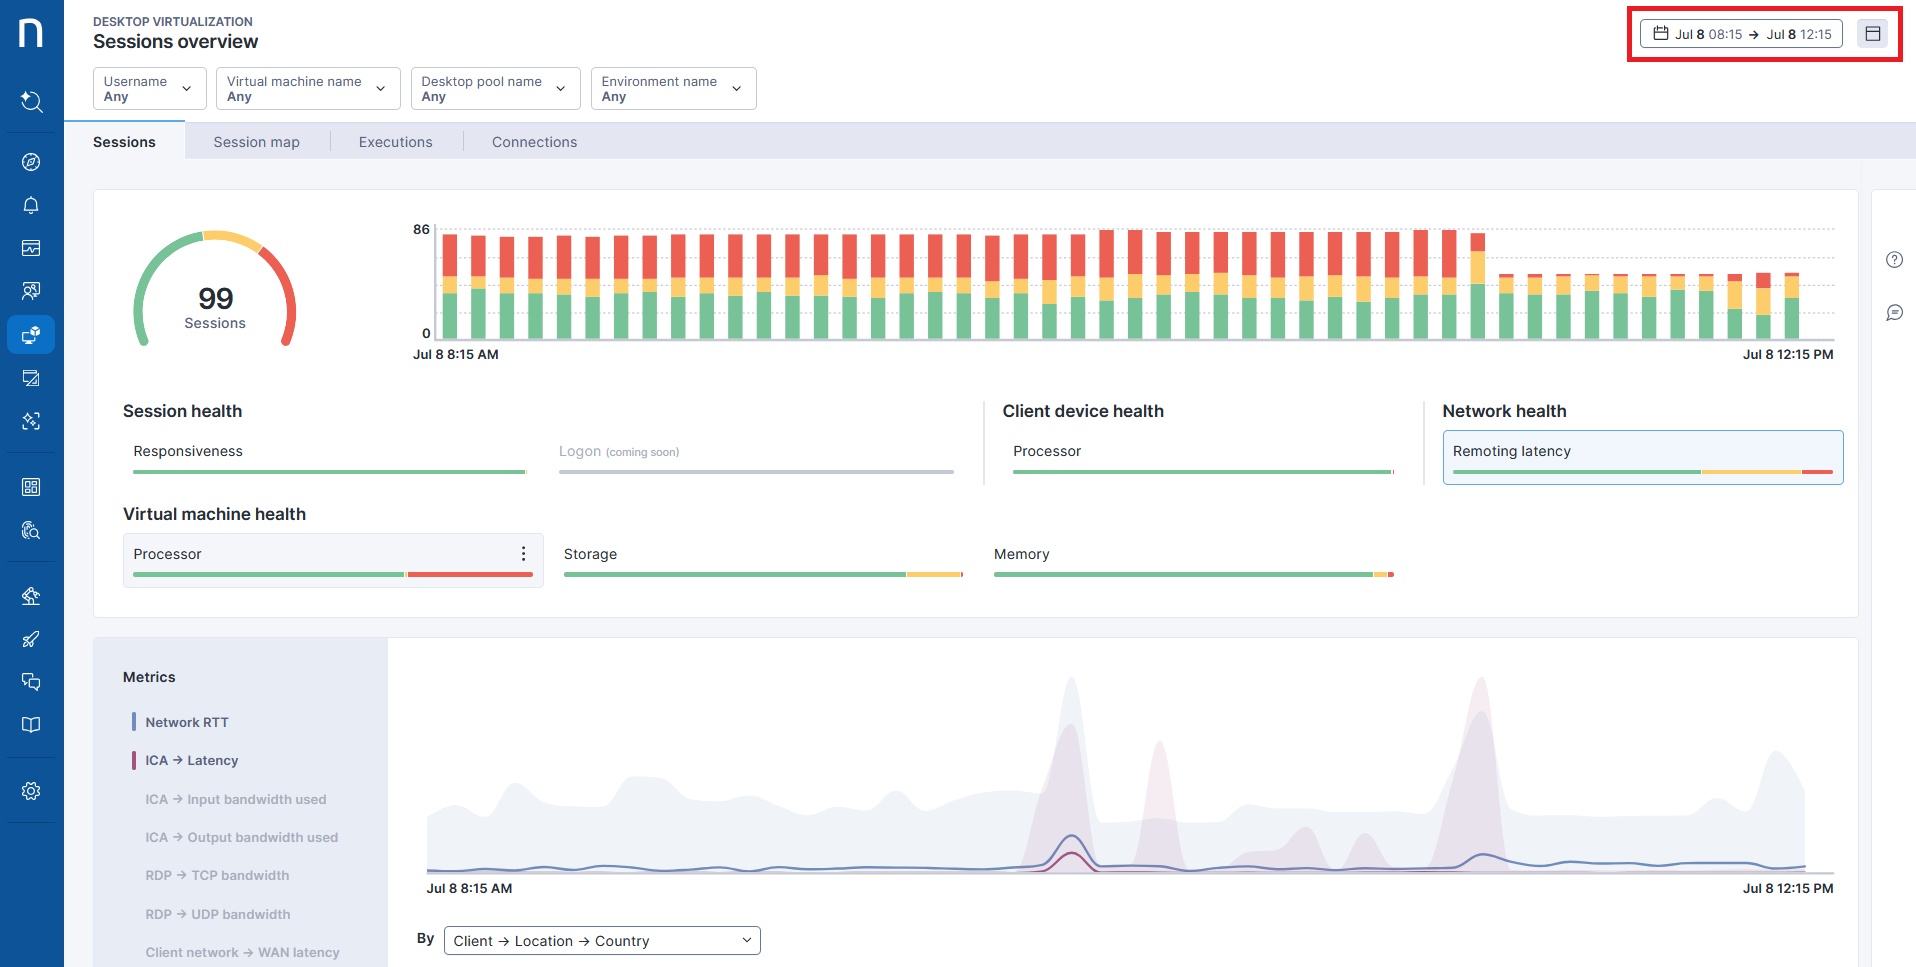Open the Username filter dropdown
Viewport: 1916px width, 967px height.
[x=149, y=88]
